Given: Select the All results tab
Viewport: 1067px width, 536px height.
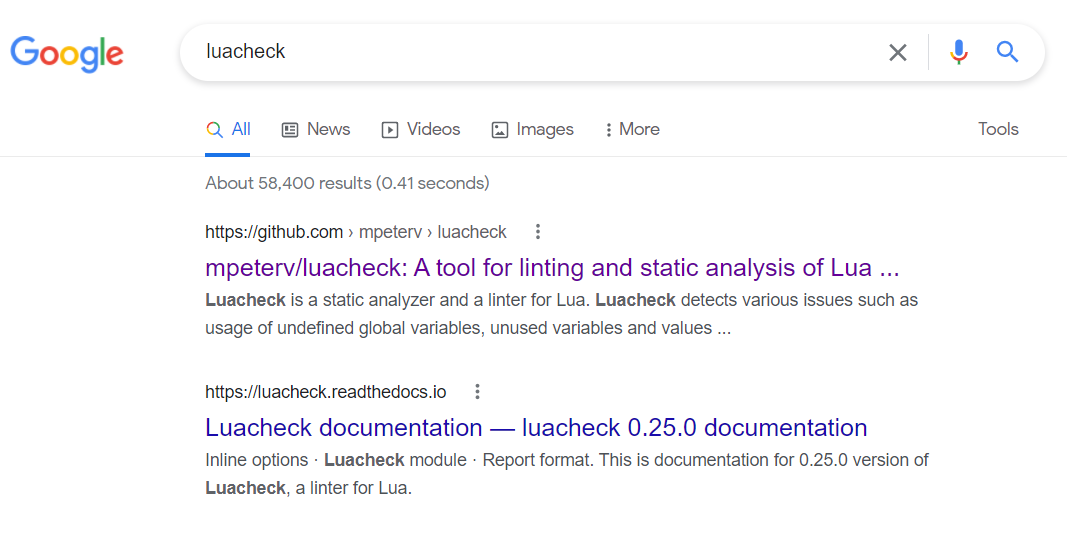Looking at the screenshot, I should pyautogui.click(x=228, y=129).
